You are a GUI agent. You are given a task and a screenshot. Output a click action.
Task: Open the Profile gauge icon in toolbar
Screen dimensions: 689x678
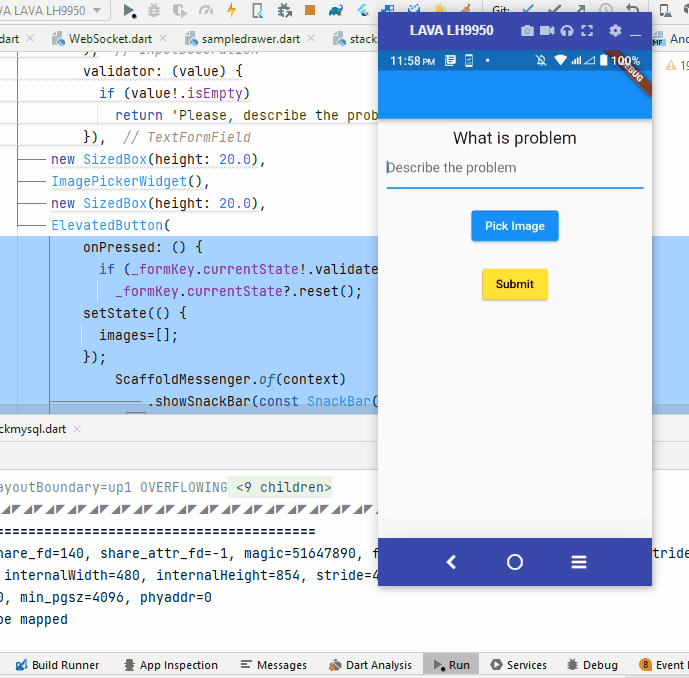[x=206, y=10]
